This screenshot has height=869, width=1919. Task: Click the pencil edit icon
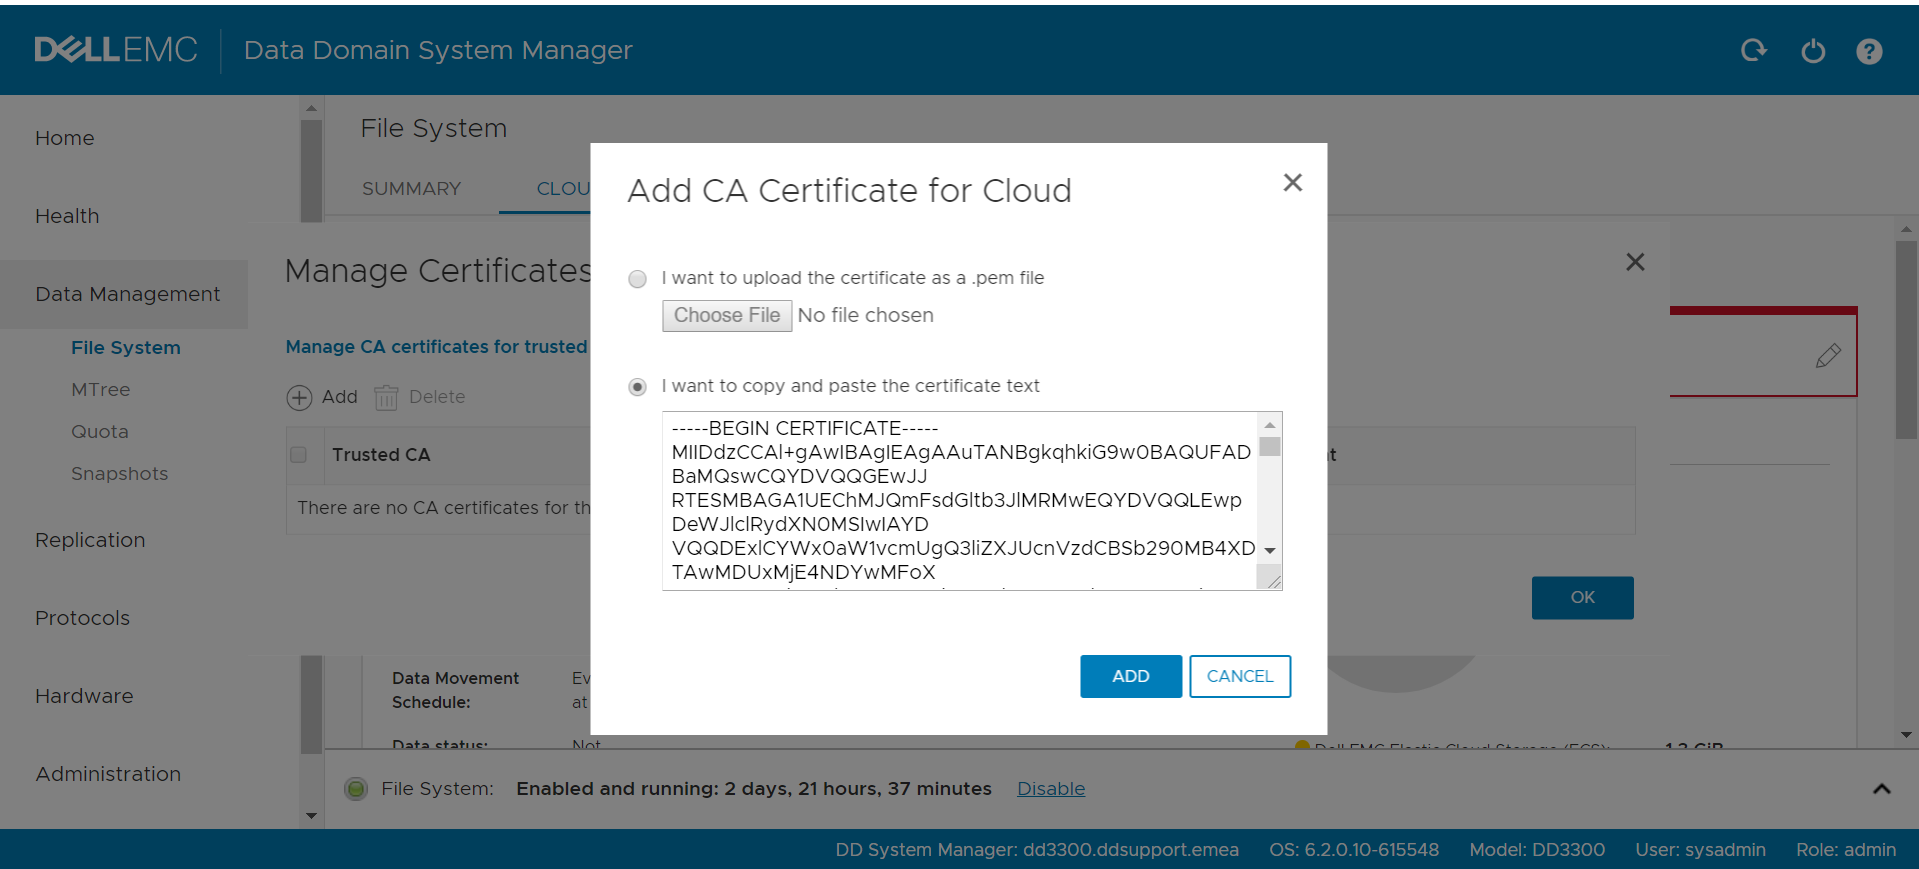point(1828,355)
